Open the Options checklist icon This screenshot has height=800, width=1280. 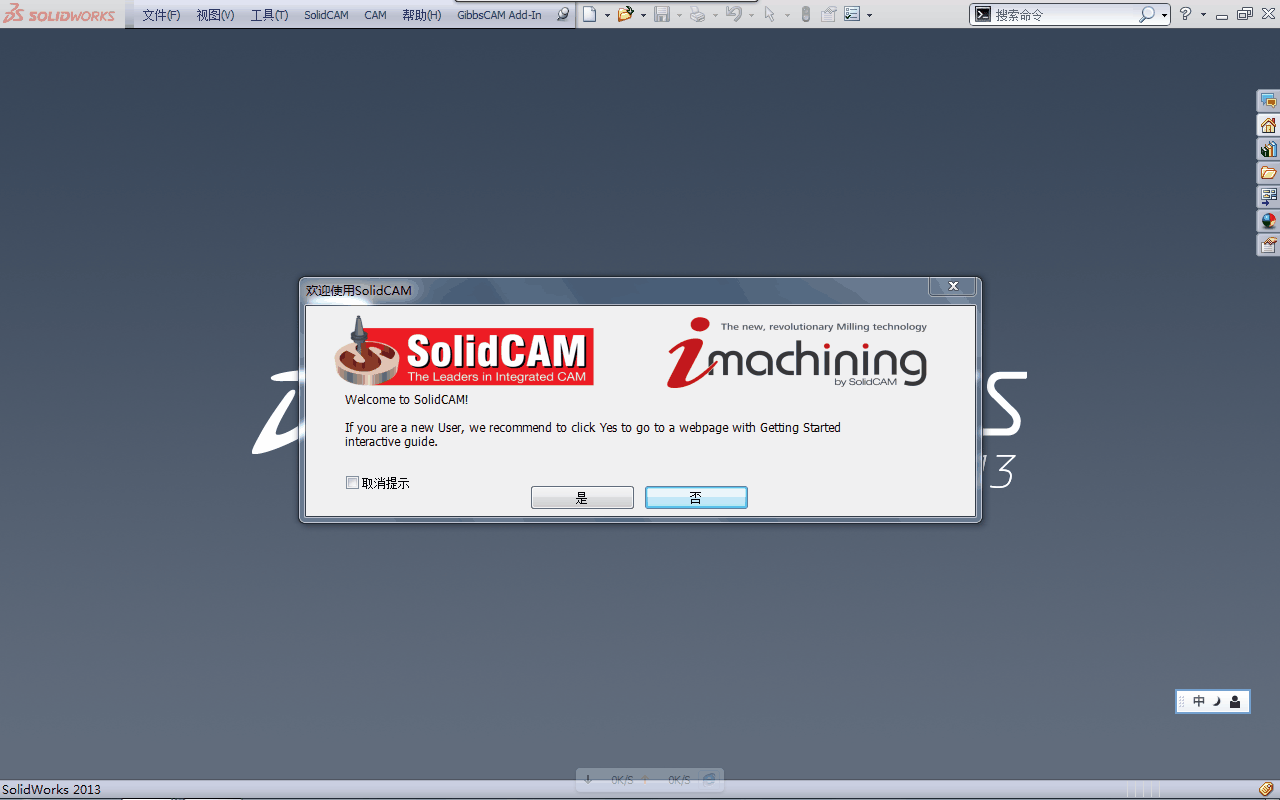coord(852,14)
